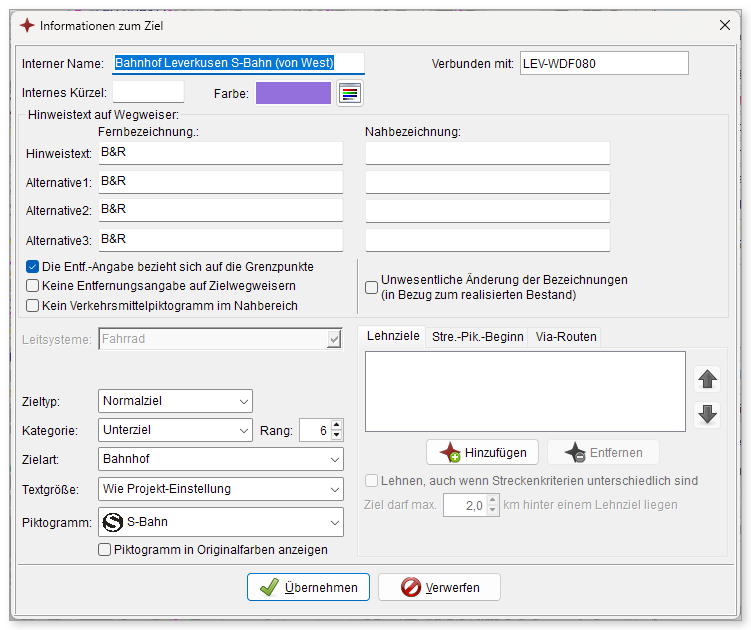The image size is (751, 630).
Task: Expand the Kategorie Unterziel dropdown
Action: point(244,431)
